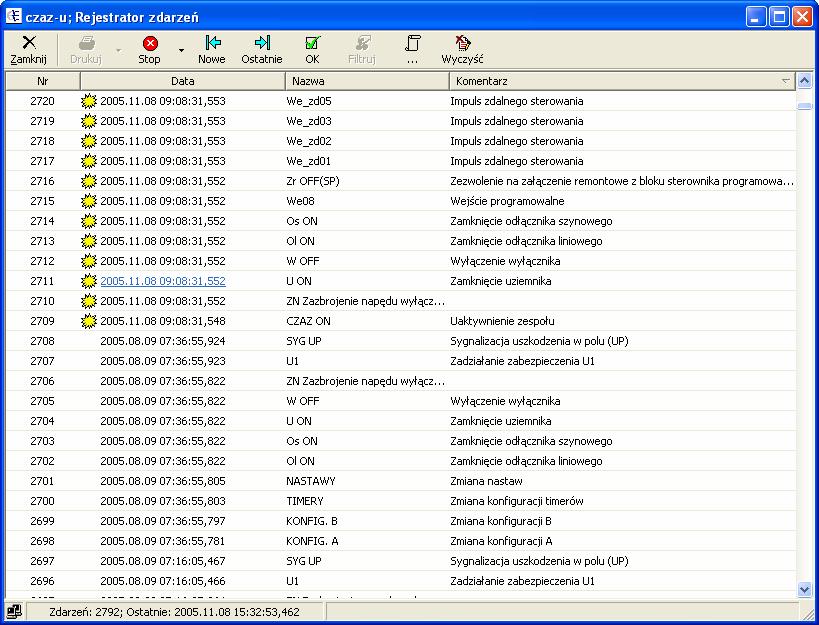
Task: Select the We08 event name
Action: (300, 201)
